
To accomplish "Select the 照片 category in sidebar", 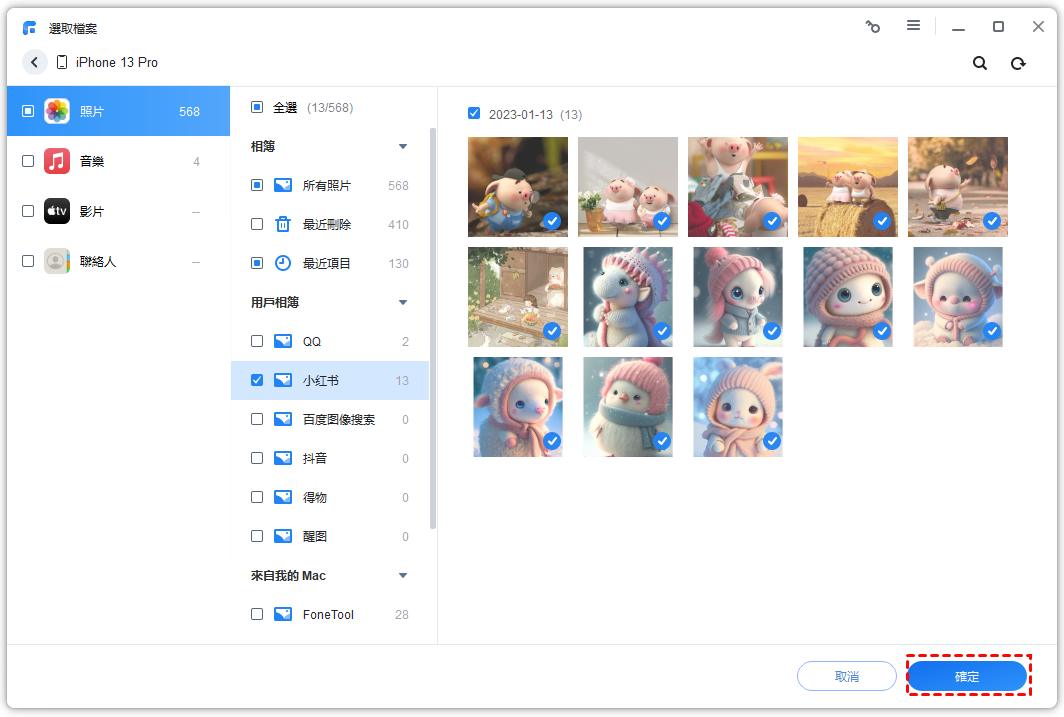I will pyautogui.click(x=118, y=112).
